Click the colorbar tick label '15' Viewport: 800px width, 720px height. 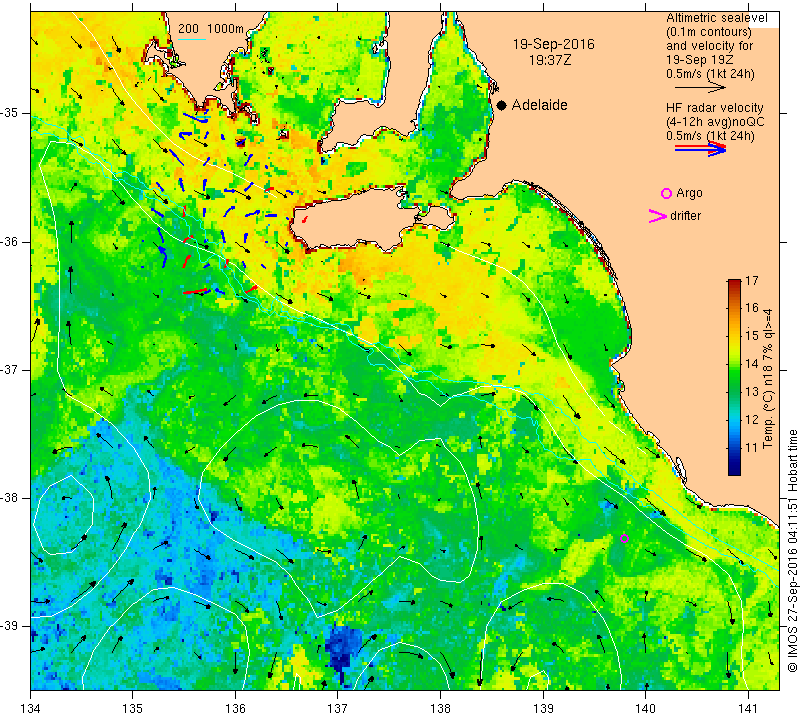pyautogui.click(x=752, y=336)
